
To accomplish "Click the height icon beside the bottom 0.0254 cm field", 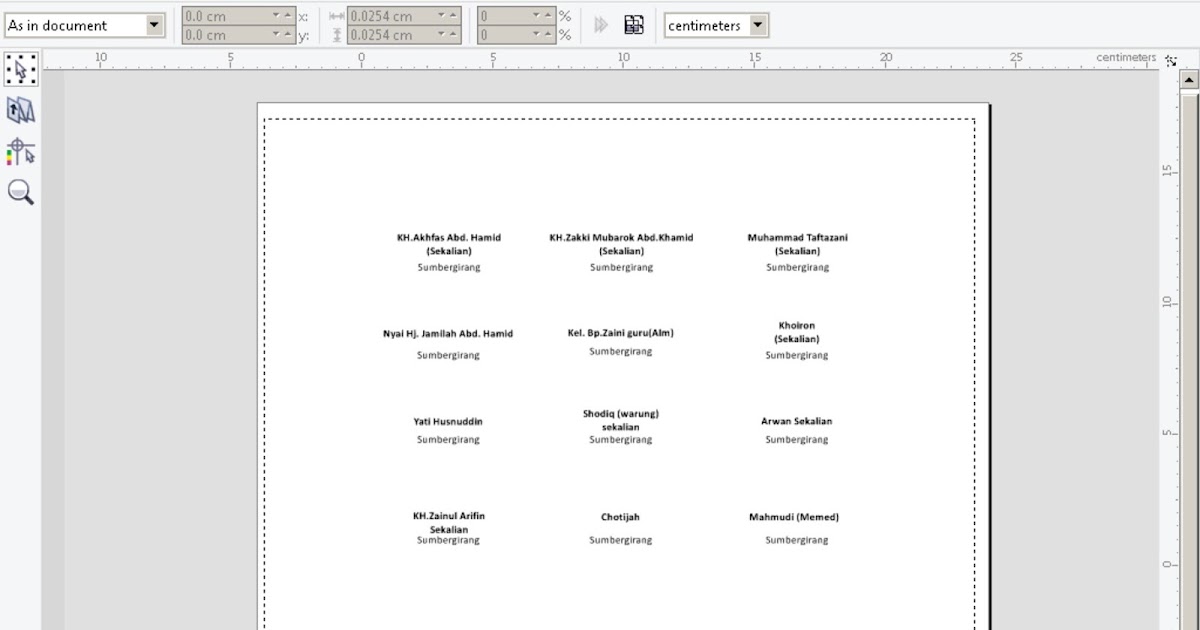I will pyautogui.click(x=336, y=35).
